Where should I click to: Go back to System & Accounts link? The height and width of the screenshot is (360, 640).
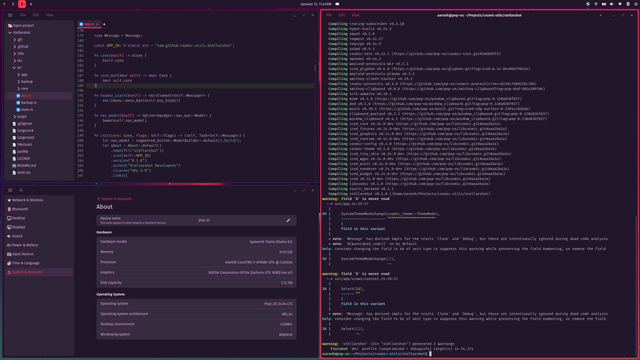[114, 199]
